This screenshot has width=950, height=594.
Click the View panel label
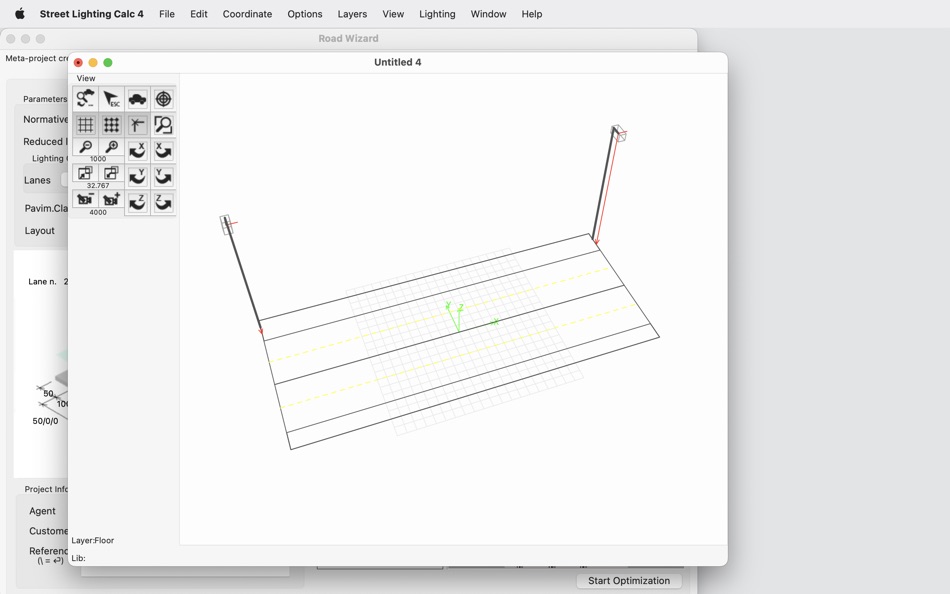point(86,78)
